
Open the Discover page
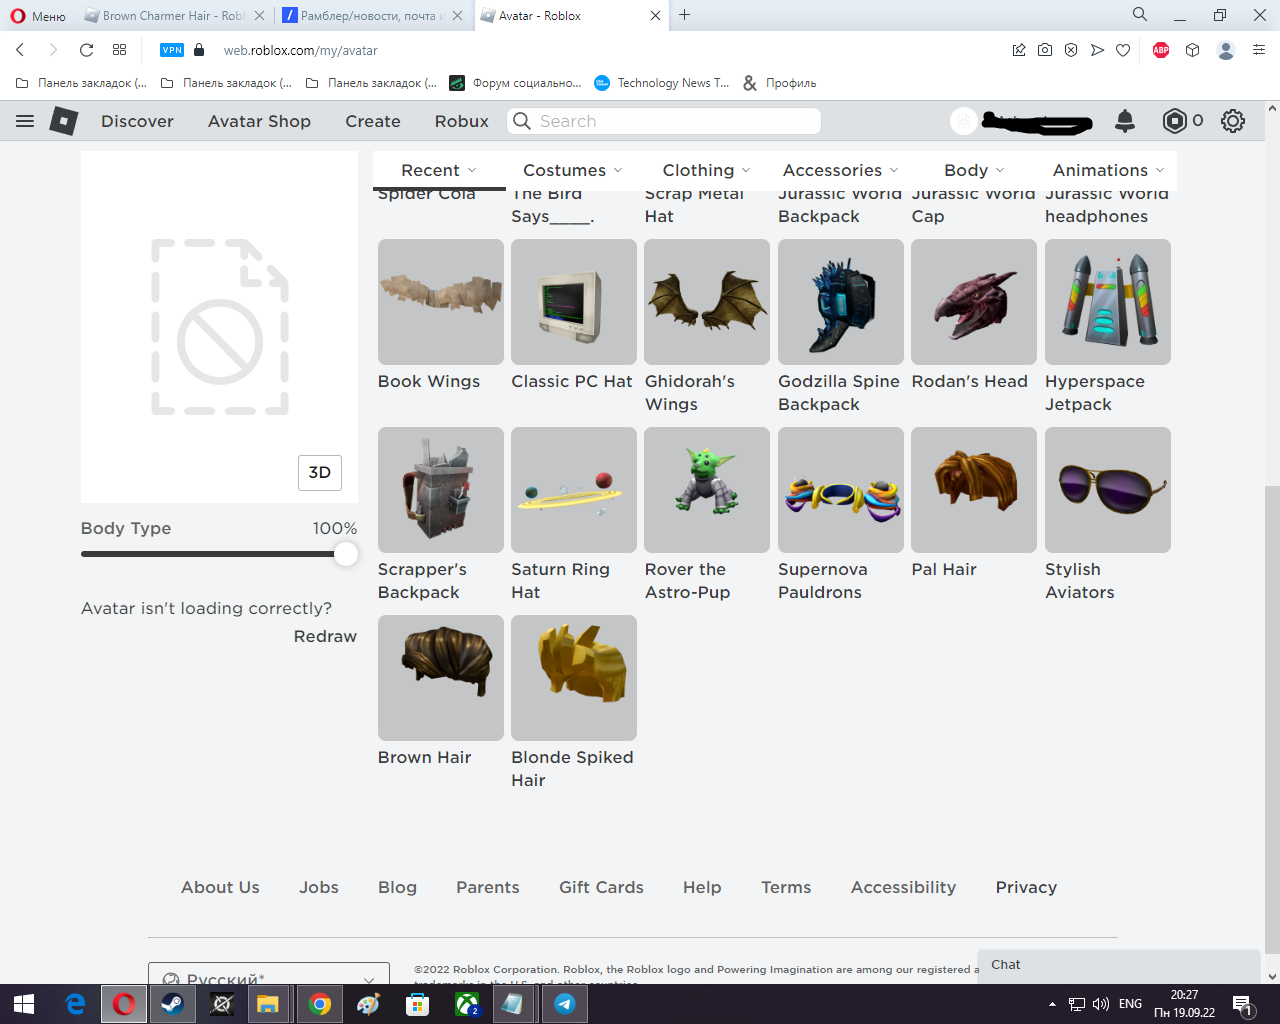pos(137,121)
